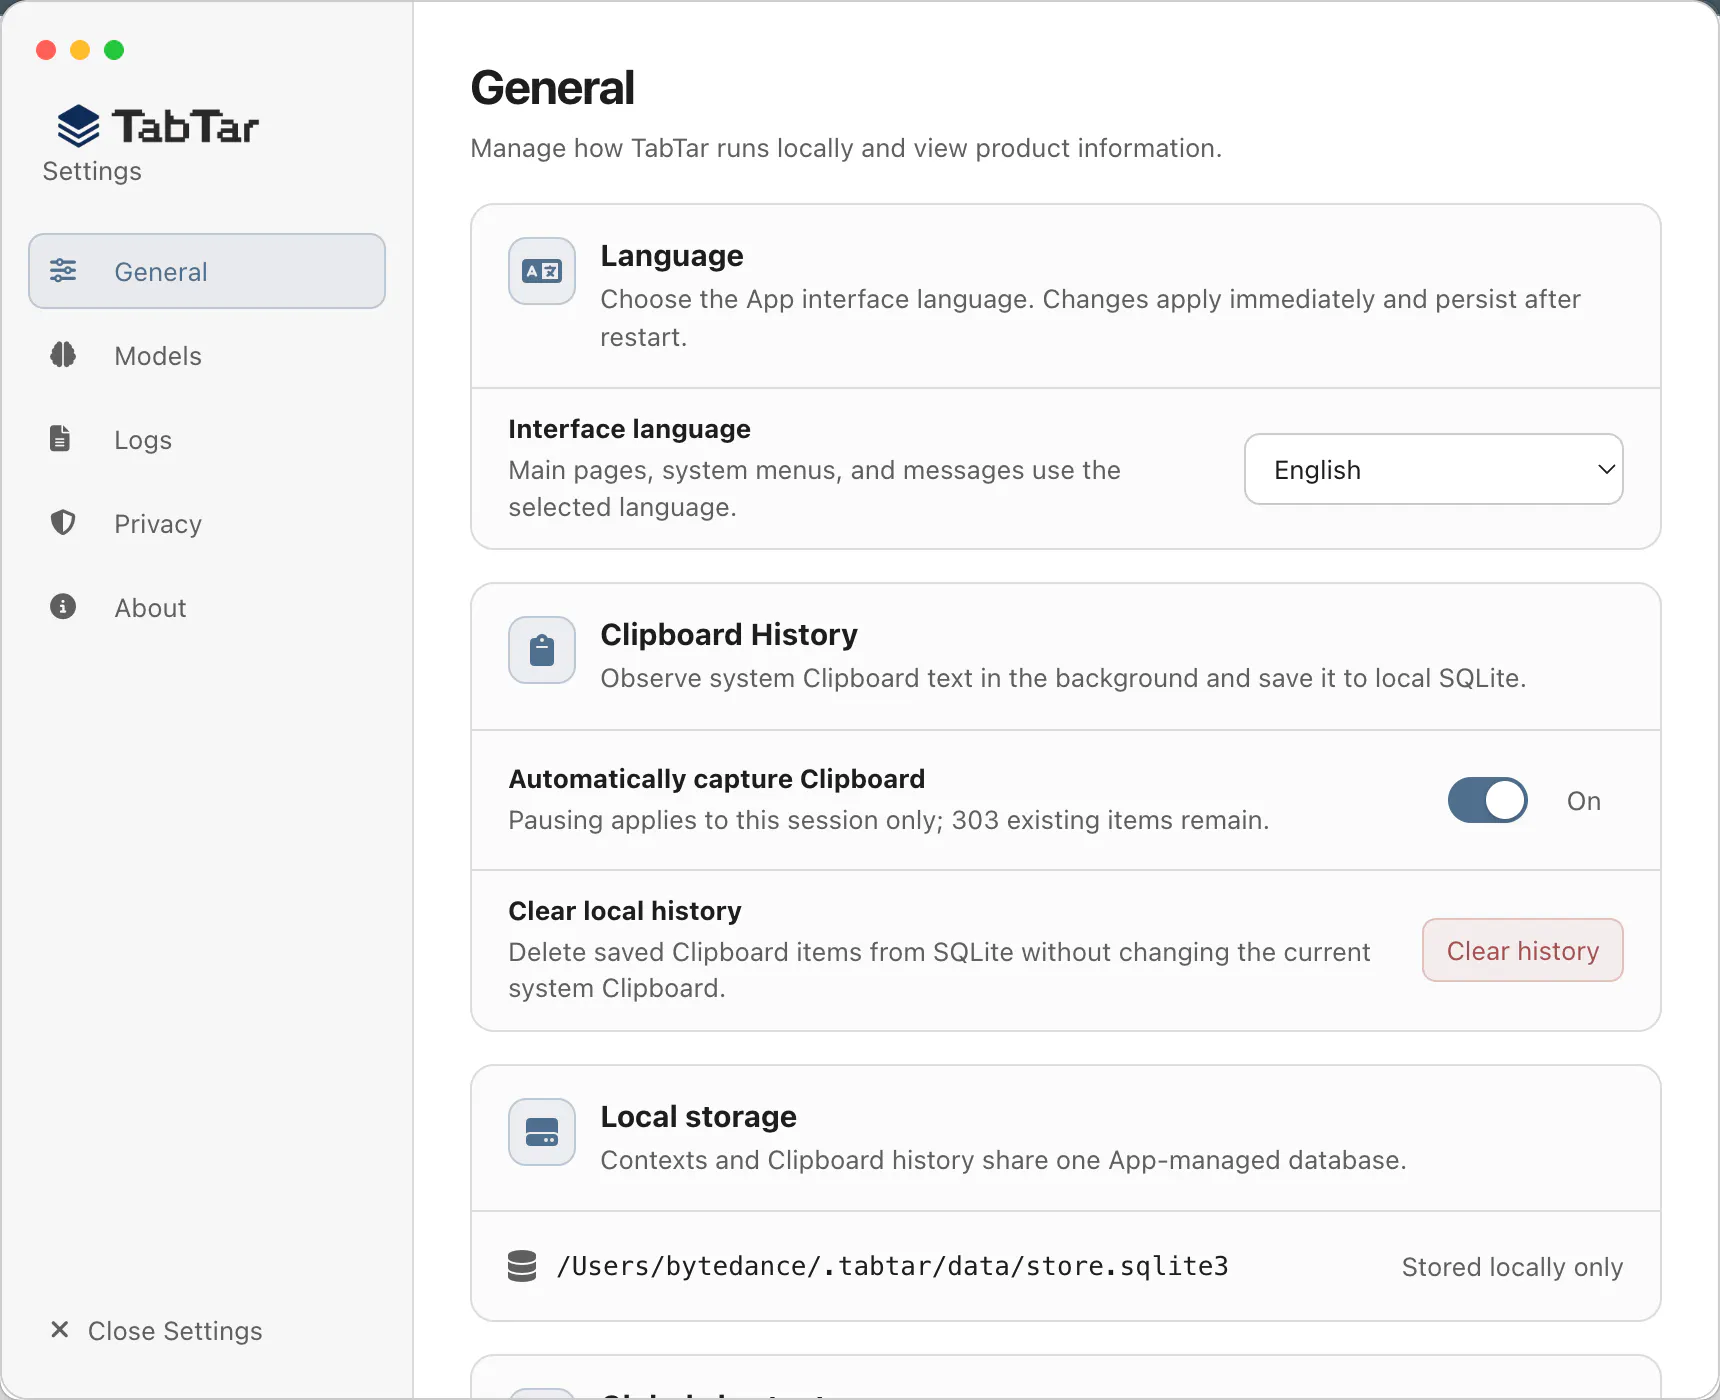Click the shield icon beside Privacy

click(63, 522)
